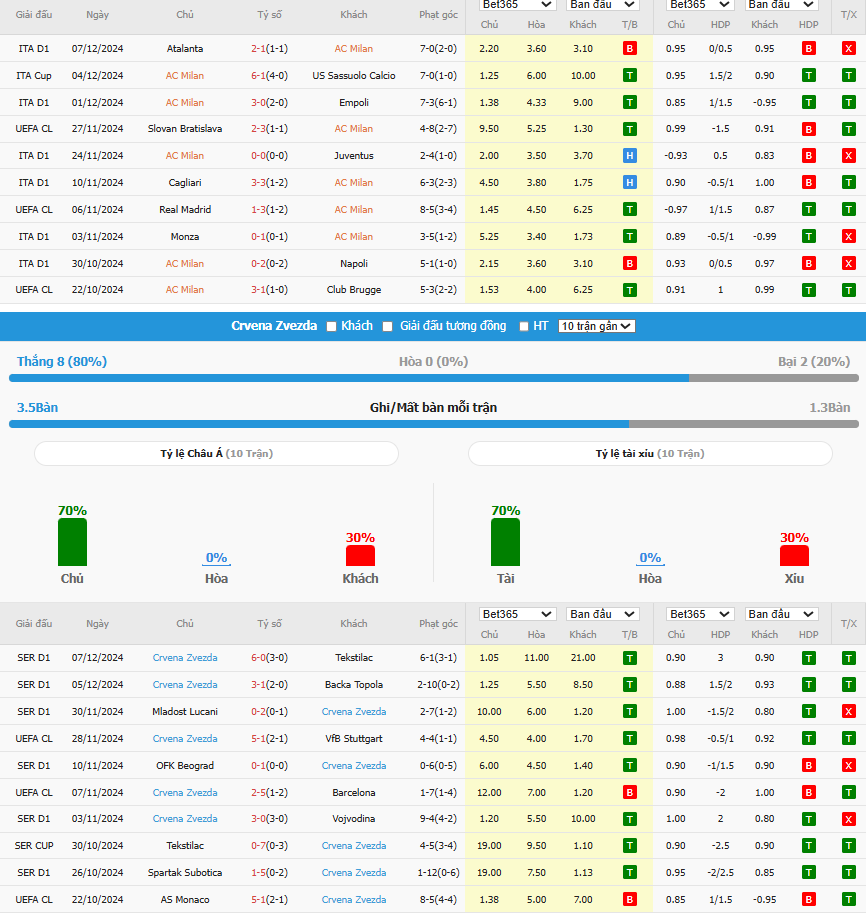This screenshot has width=867, height=913.
Task: Click blue H badge in Juventus row
Action: coord(629,156)
